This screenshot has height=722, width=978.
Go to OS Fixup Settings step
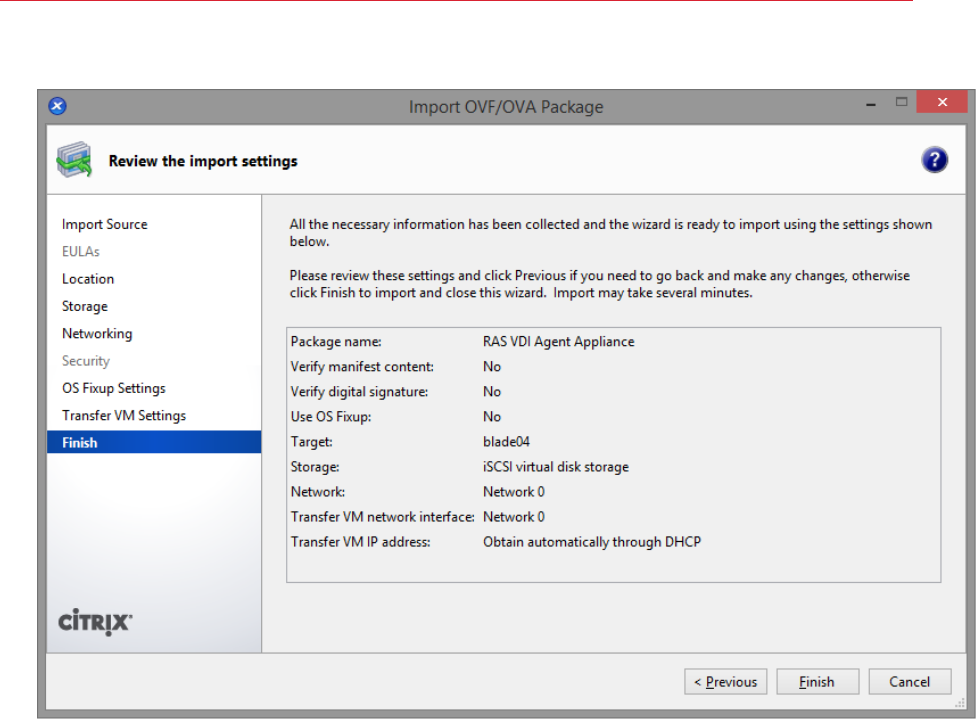[x=114, y=388]
